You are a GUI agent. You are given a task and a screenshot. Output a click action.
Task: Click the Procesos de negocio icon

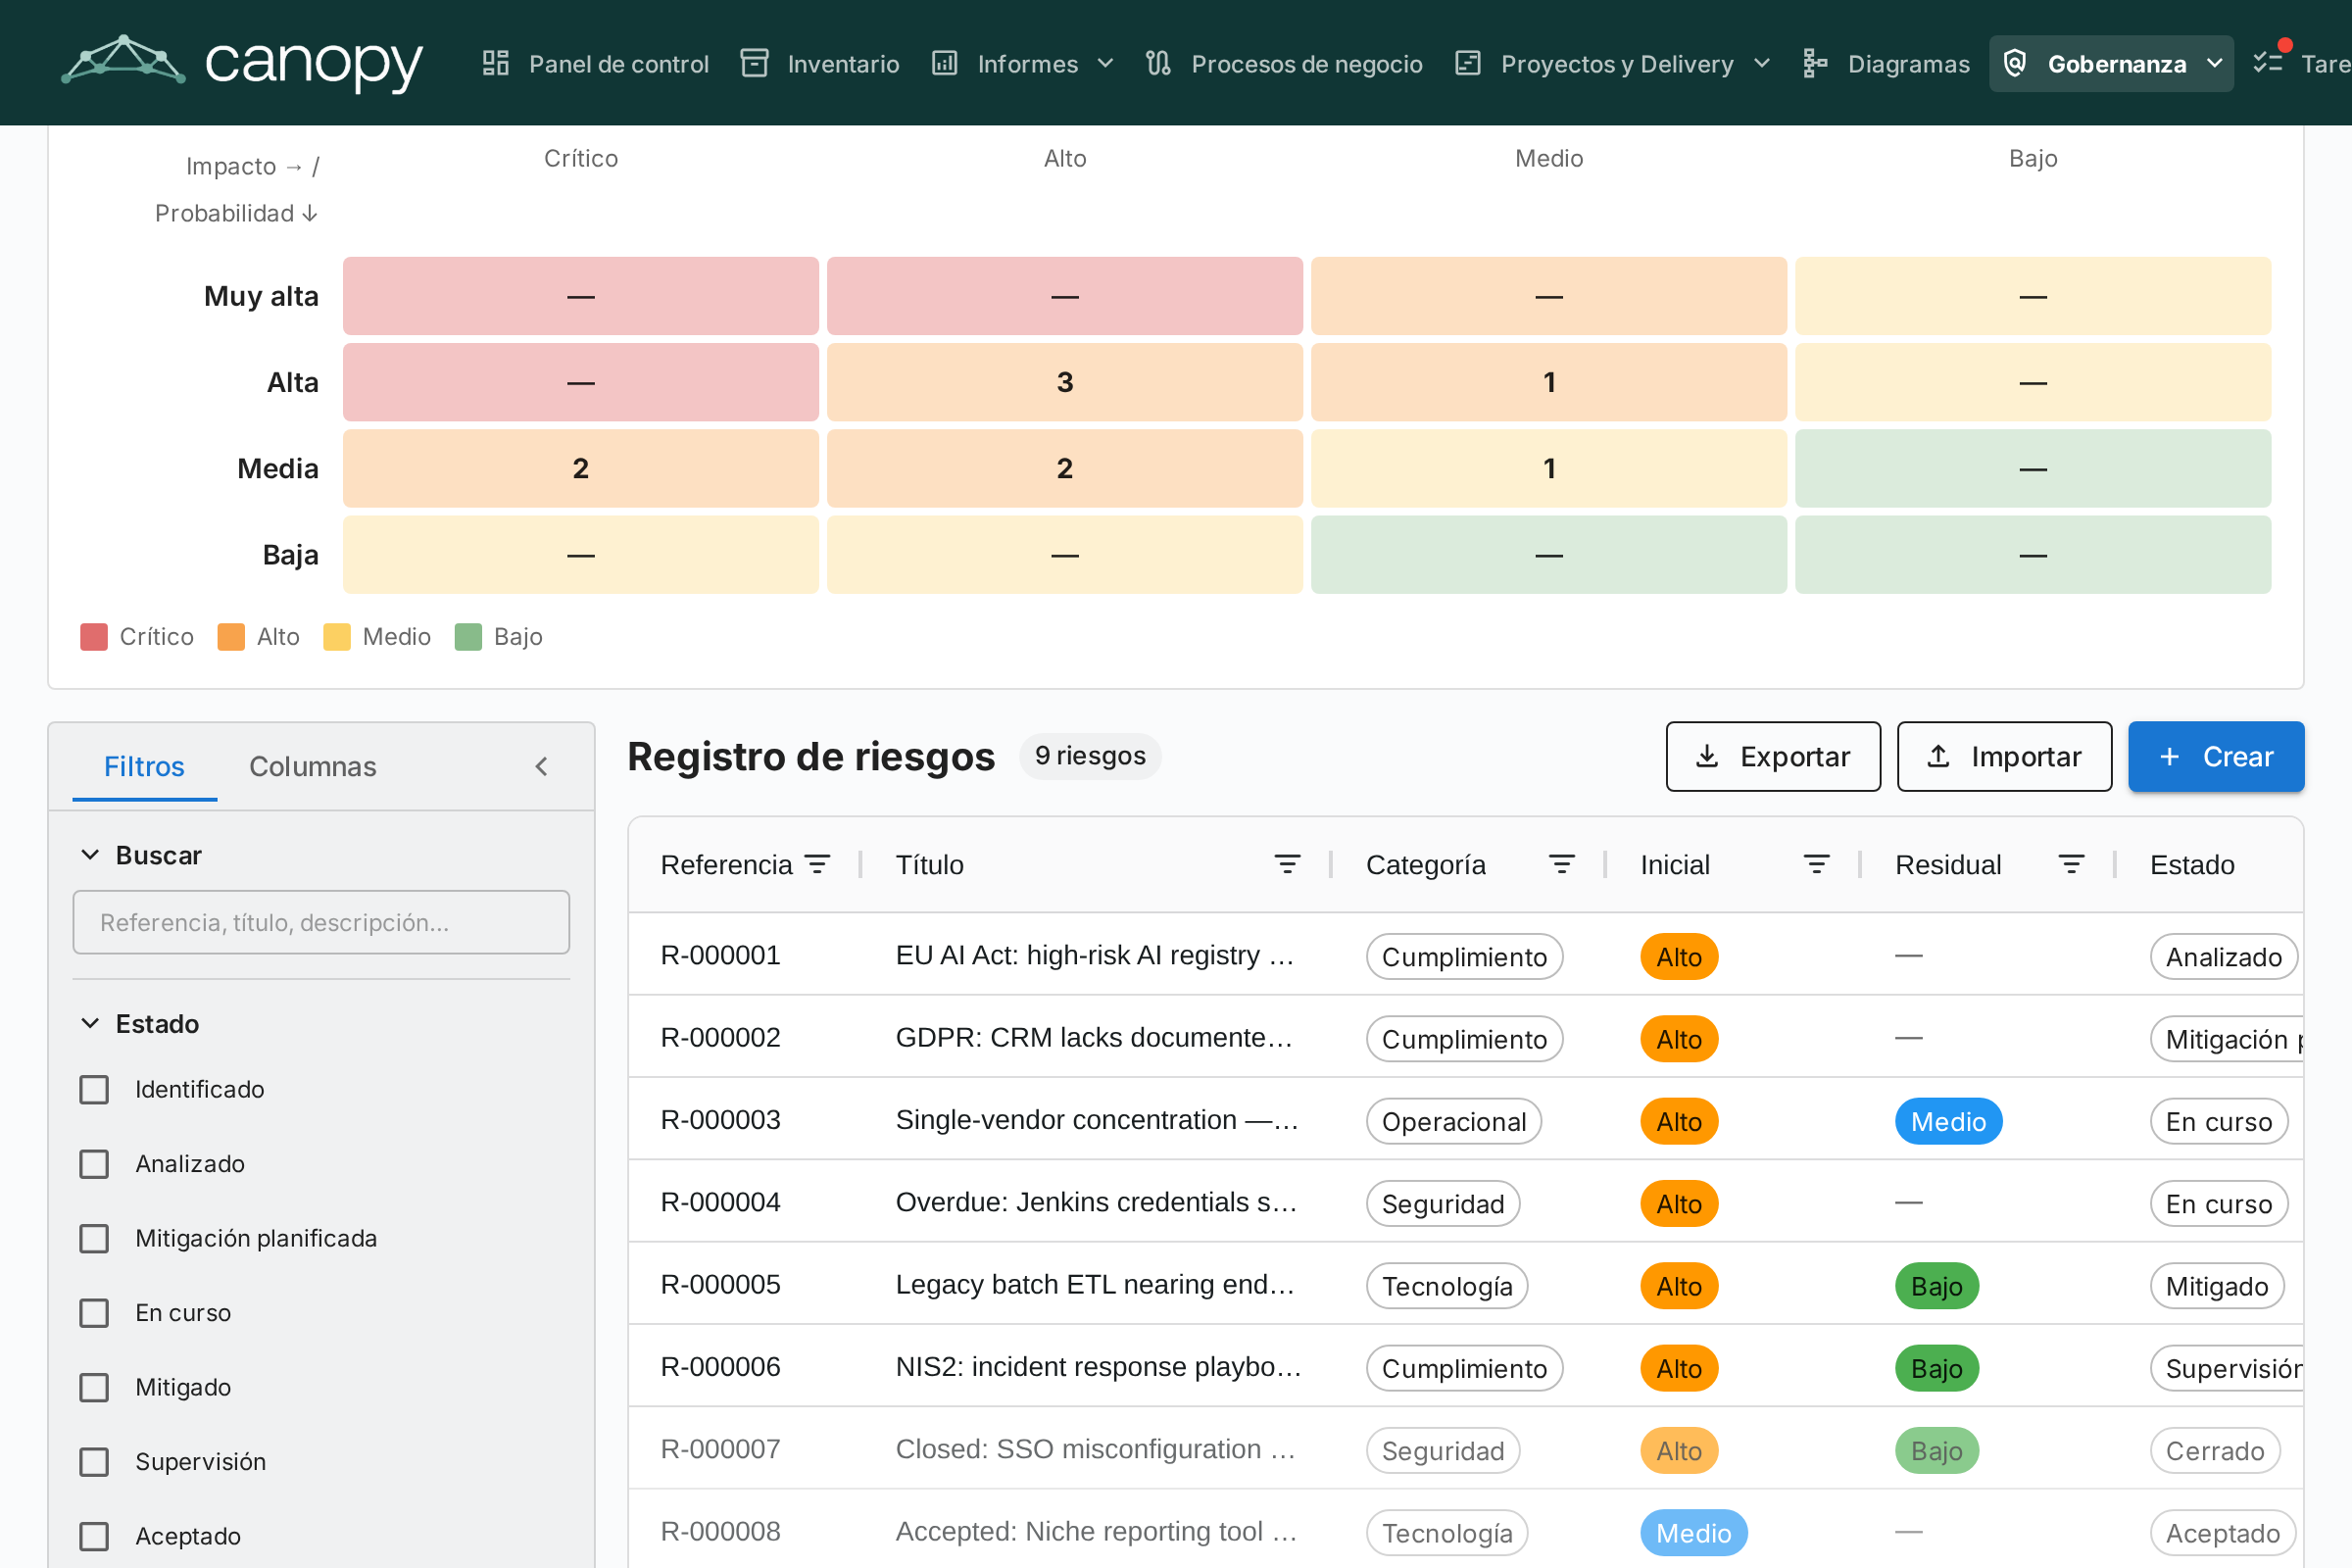click(1158, 64)
